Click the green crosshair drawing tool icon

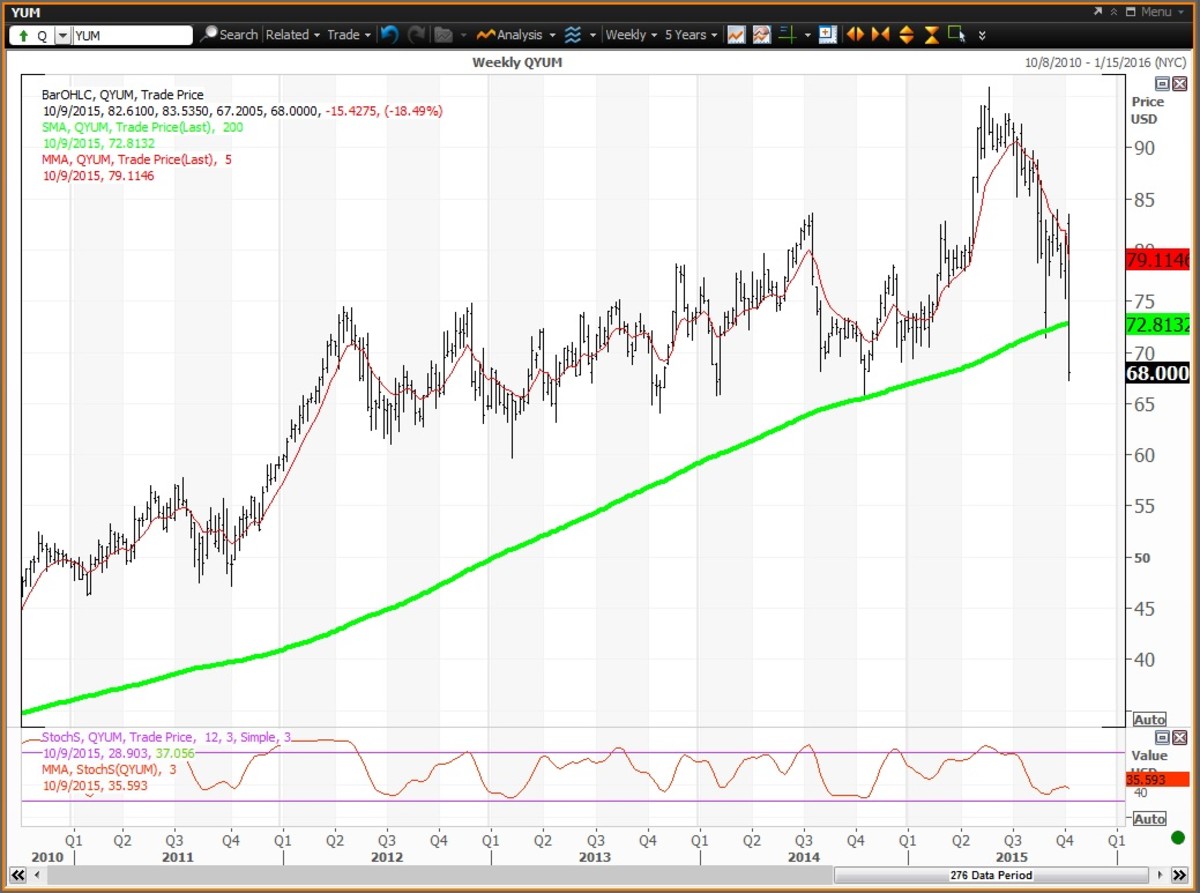pos(789,34)
